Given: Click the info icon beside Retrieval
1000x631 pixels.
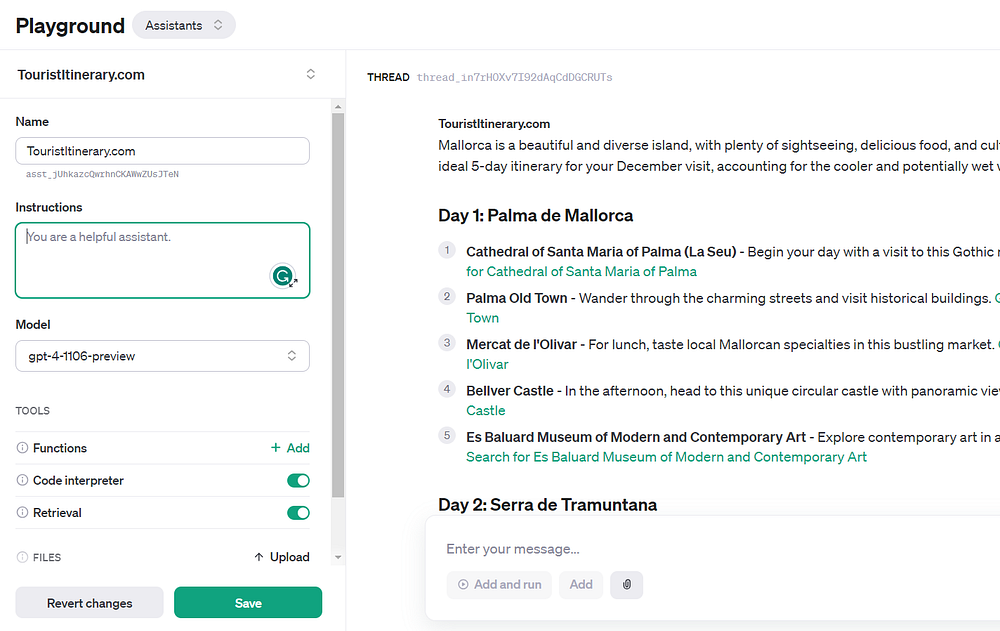Looking at the screenshot, I should (23, 513).
